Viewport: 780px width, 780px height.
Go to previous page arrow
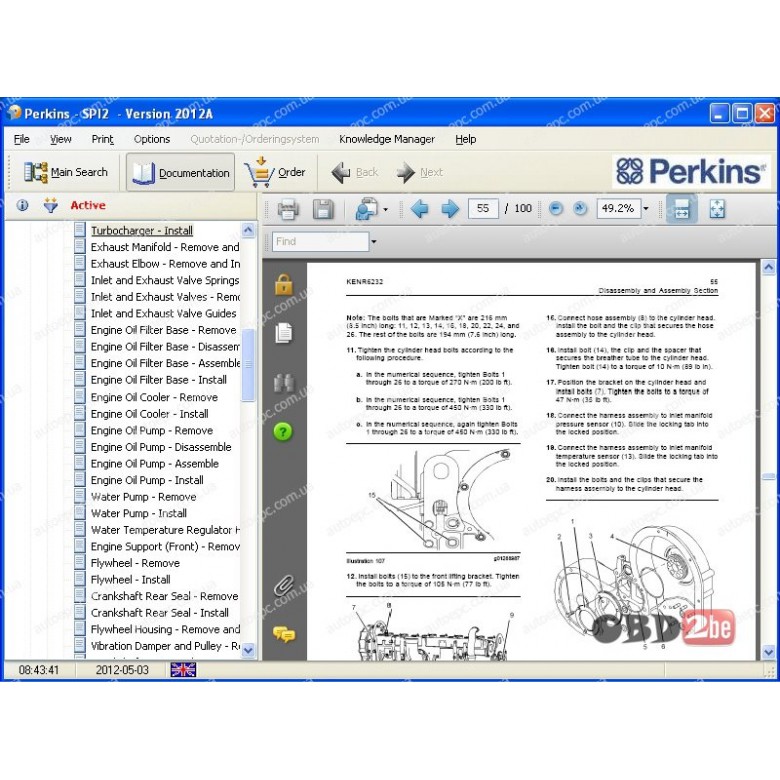(x=419, y=208)
